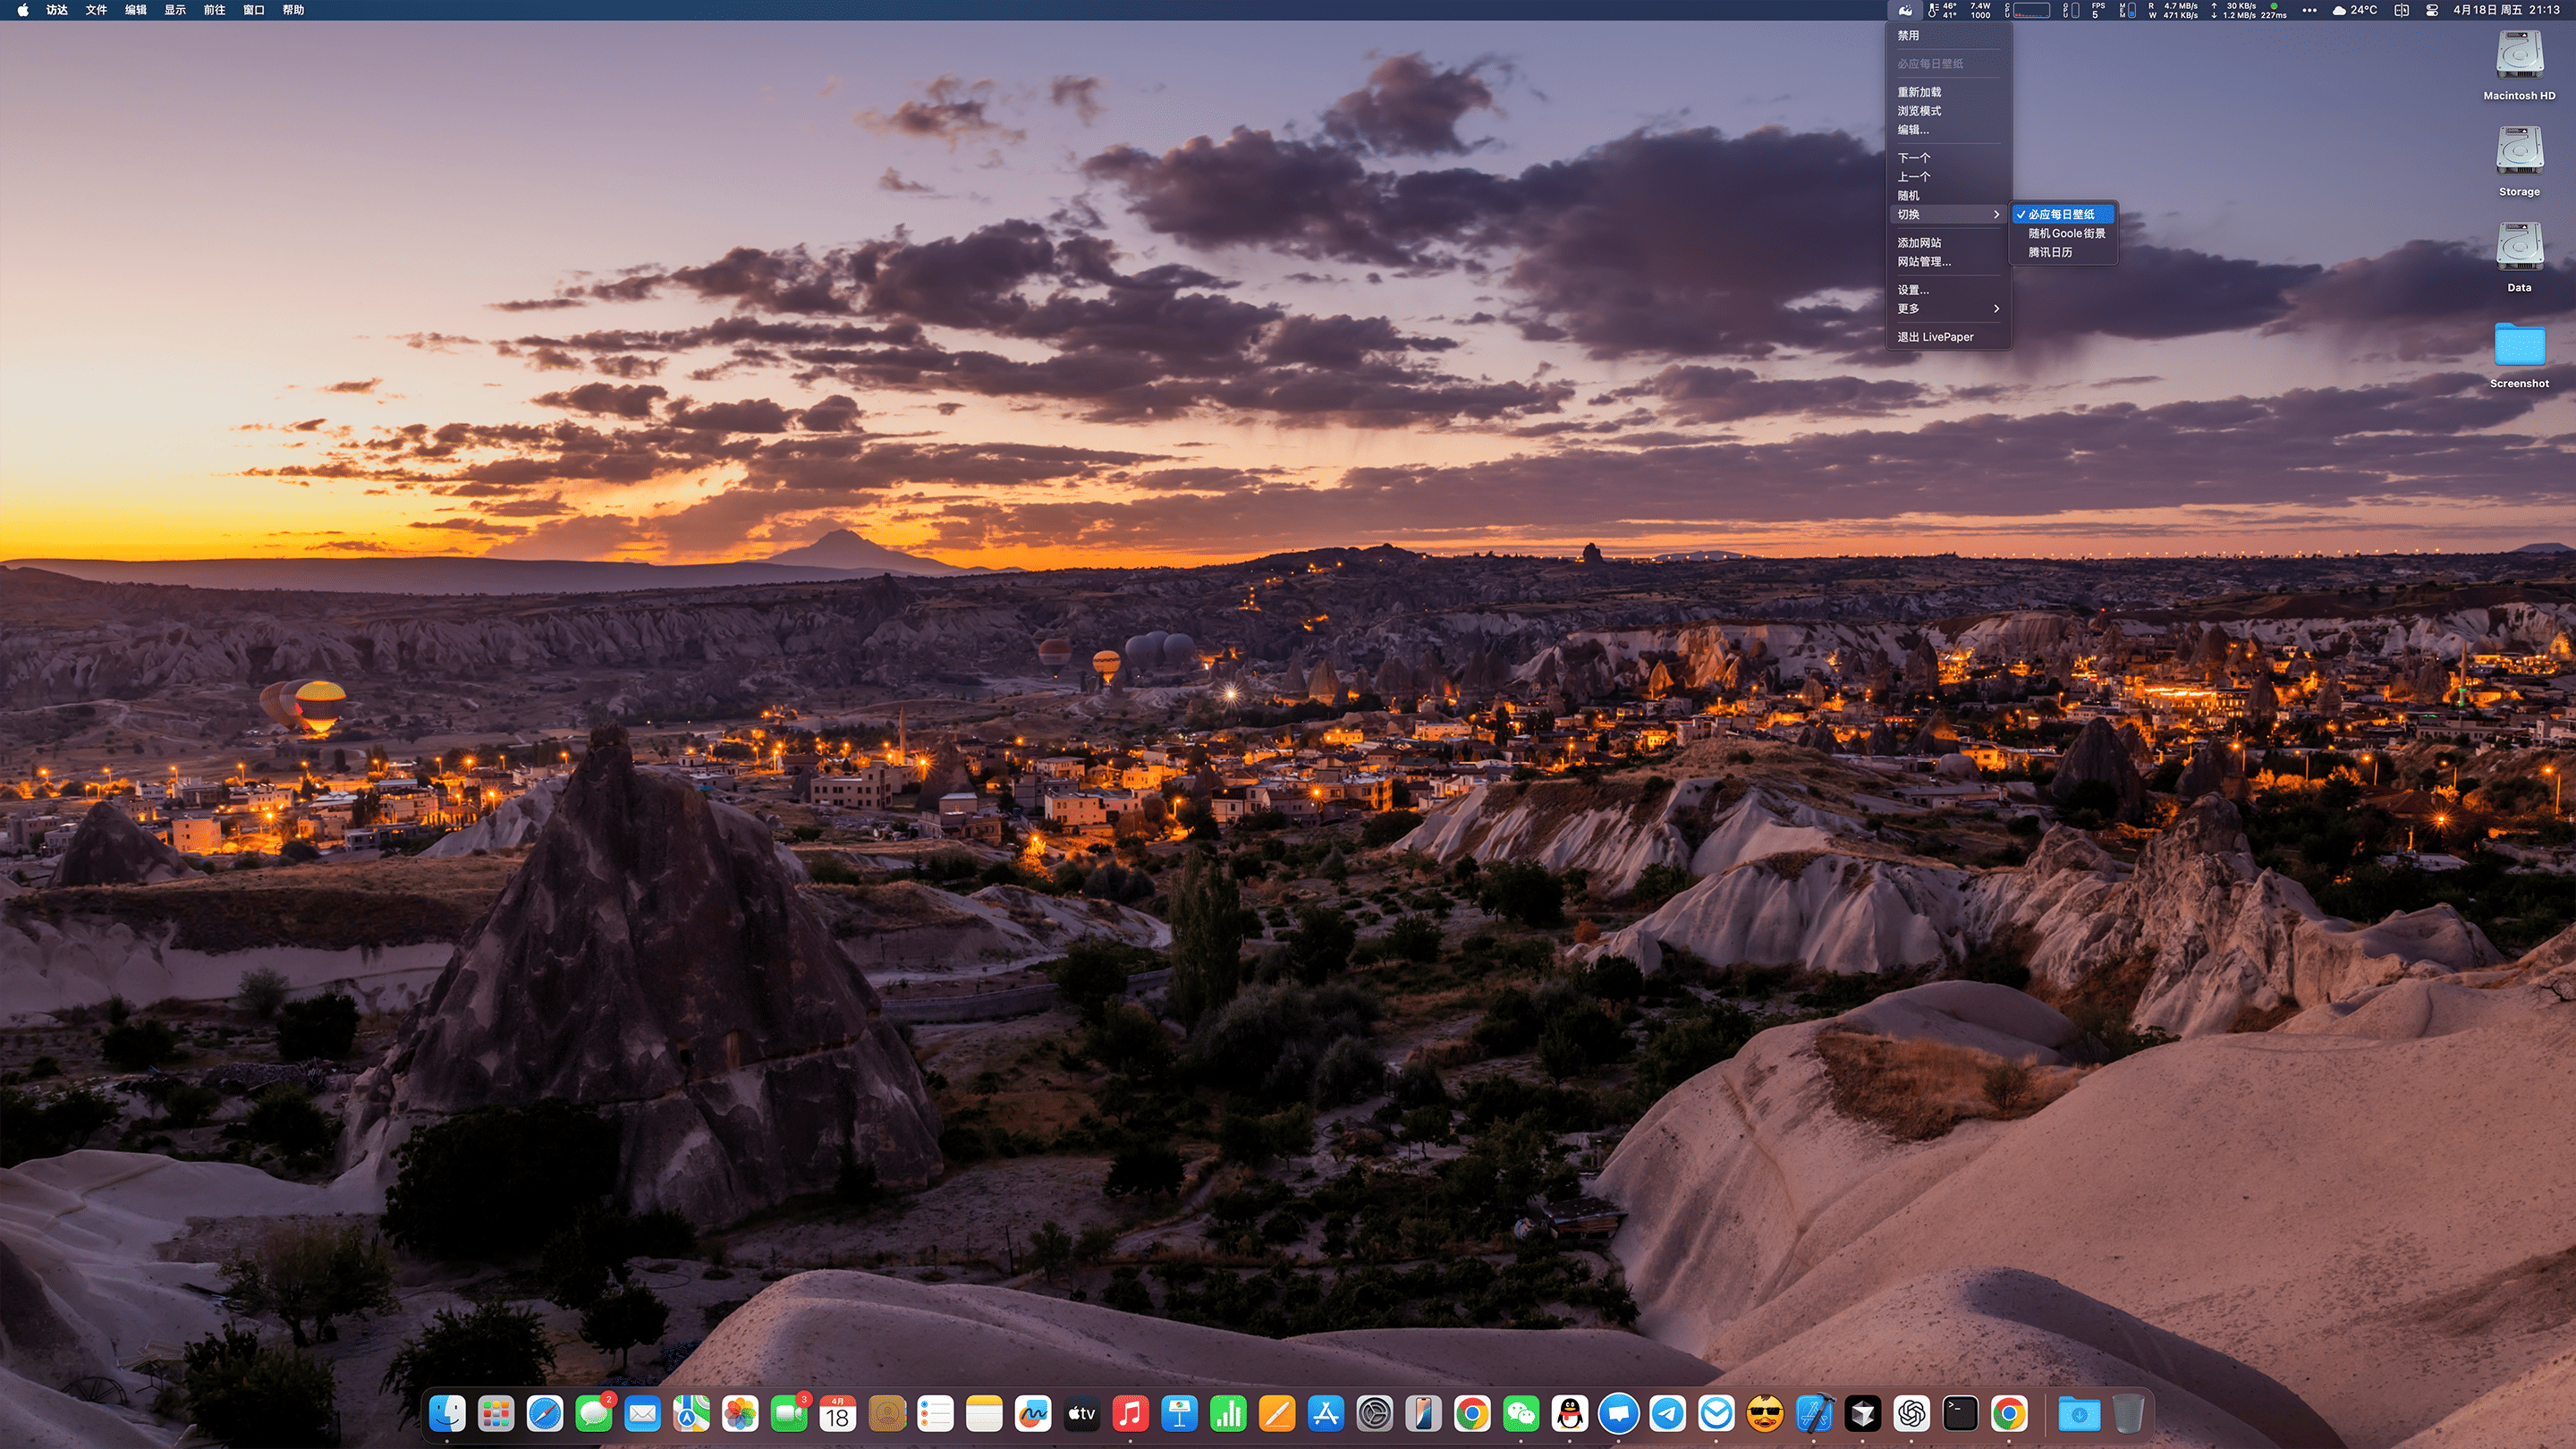Open ChatGPT app in the Dock
This screenshot has height=1449, width=2576.
click(1912, 1414)
